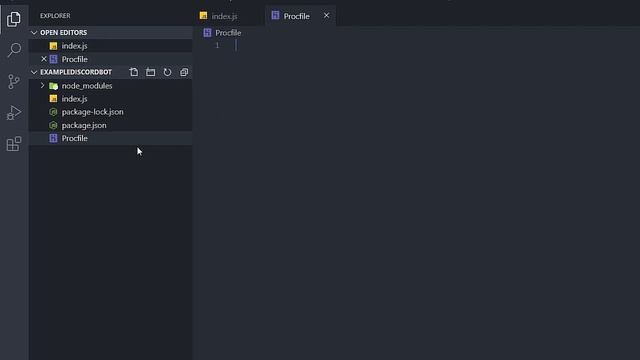Screen dimensions: 640x360
Task: Open index.js from the project tree
Action: pyautogui.click(x=110, y=99)
